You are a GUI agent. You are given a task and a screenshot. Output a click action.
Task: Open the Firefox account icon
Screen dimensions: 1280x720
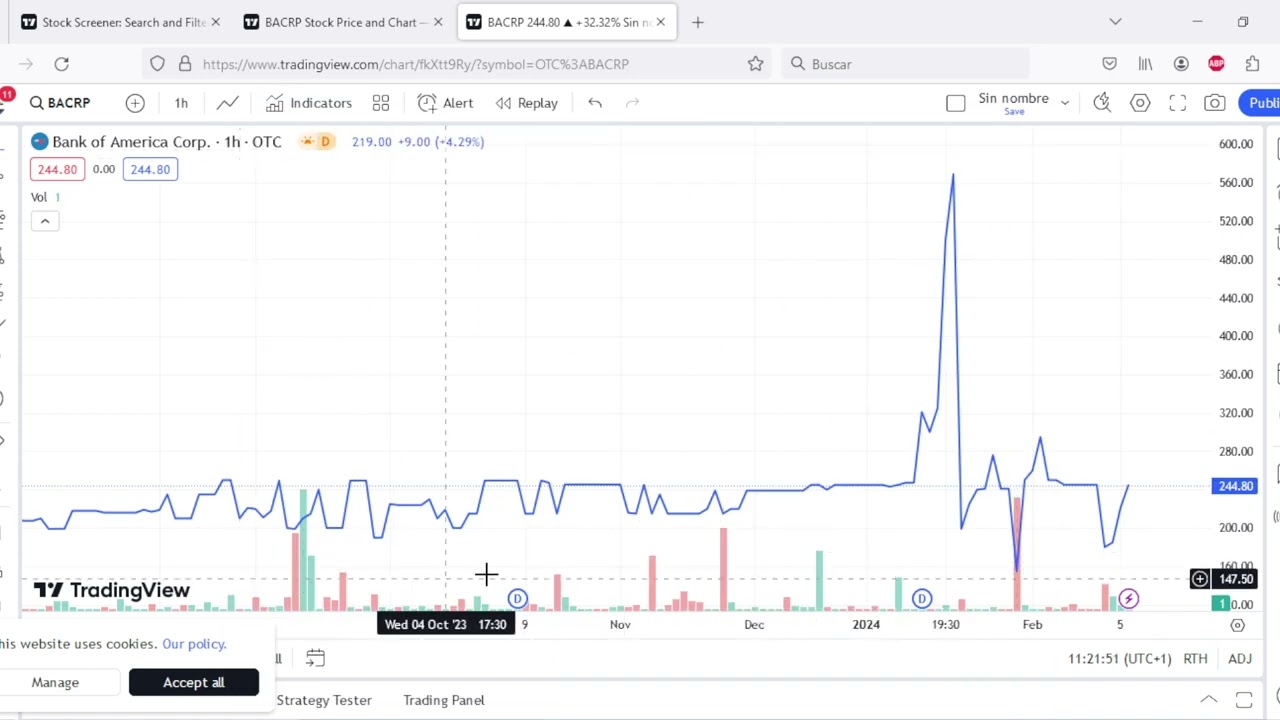pyautogui.click(x=1181, y=64)
